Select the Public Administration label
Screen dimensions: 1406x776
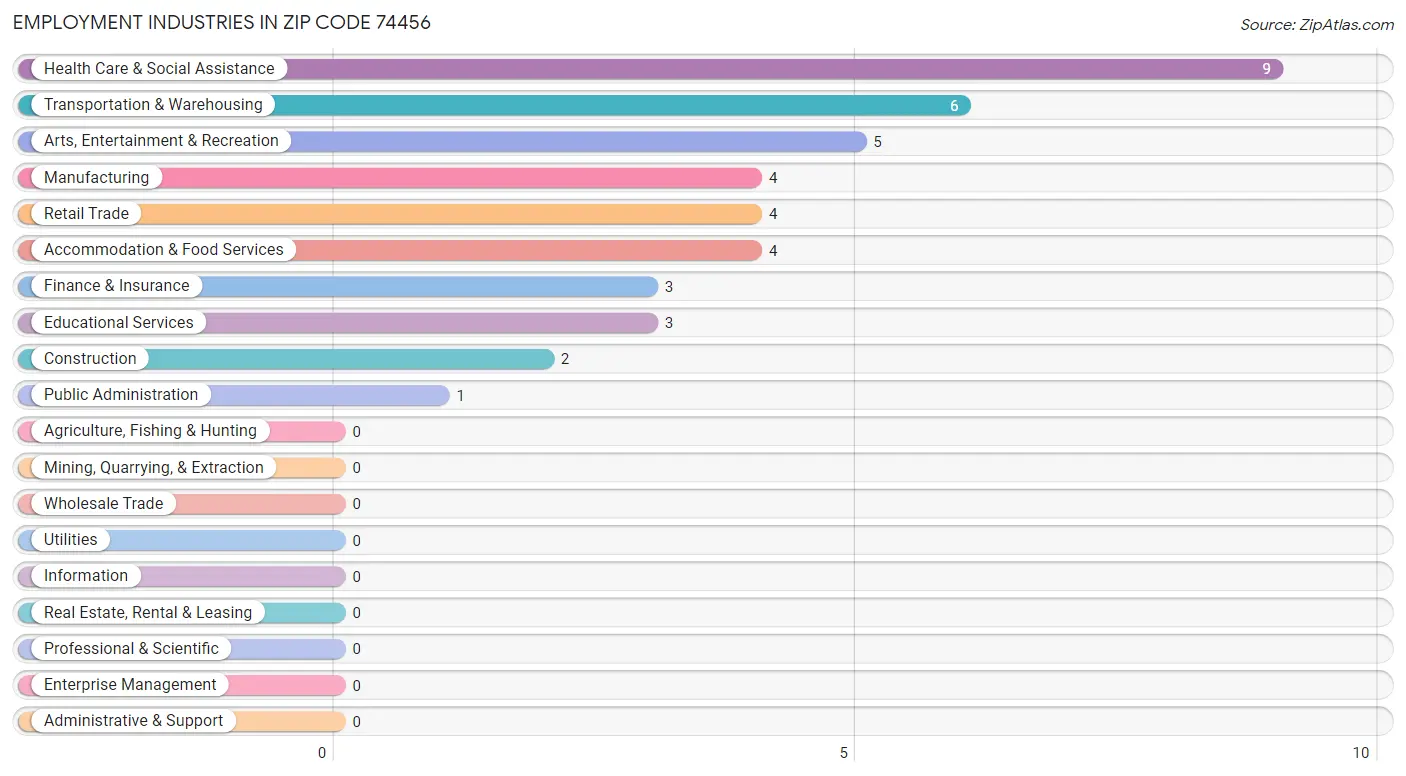[121, 394]
